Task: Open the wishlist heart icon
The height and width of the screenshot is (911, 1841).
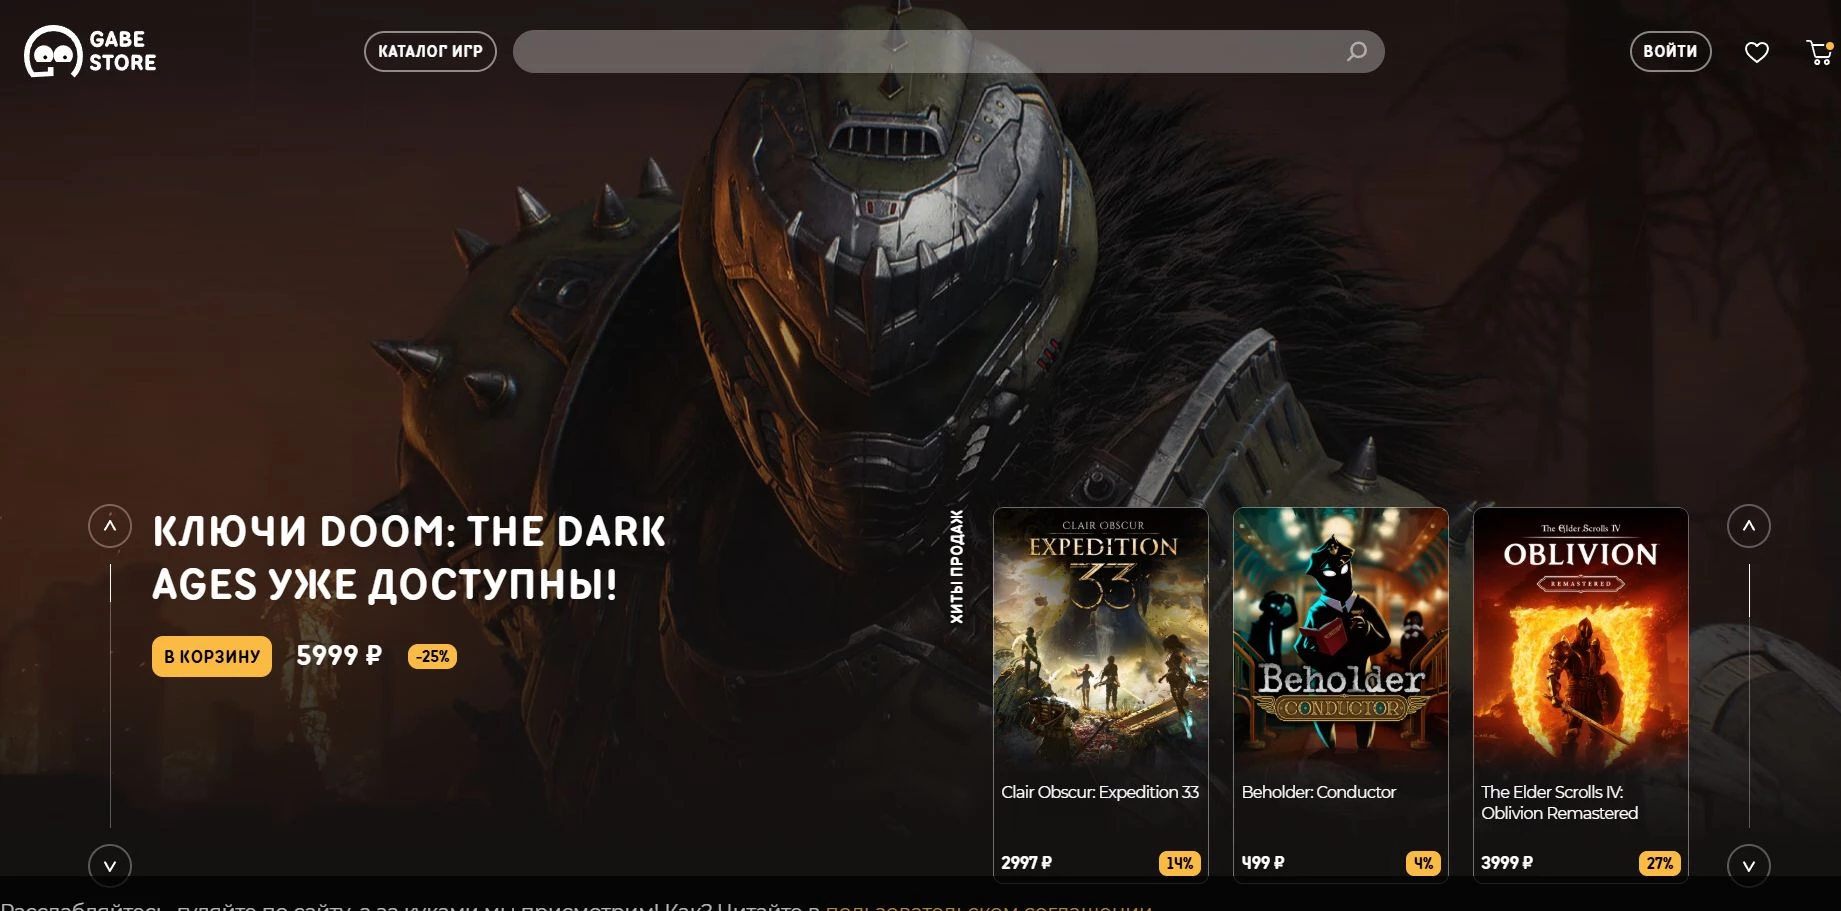Action: click(x=1756, y=52)
